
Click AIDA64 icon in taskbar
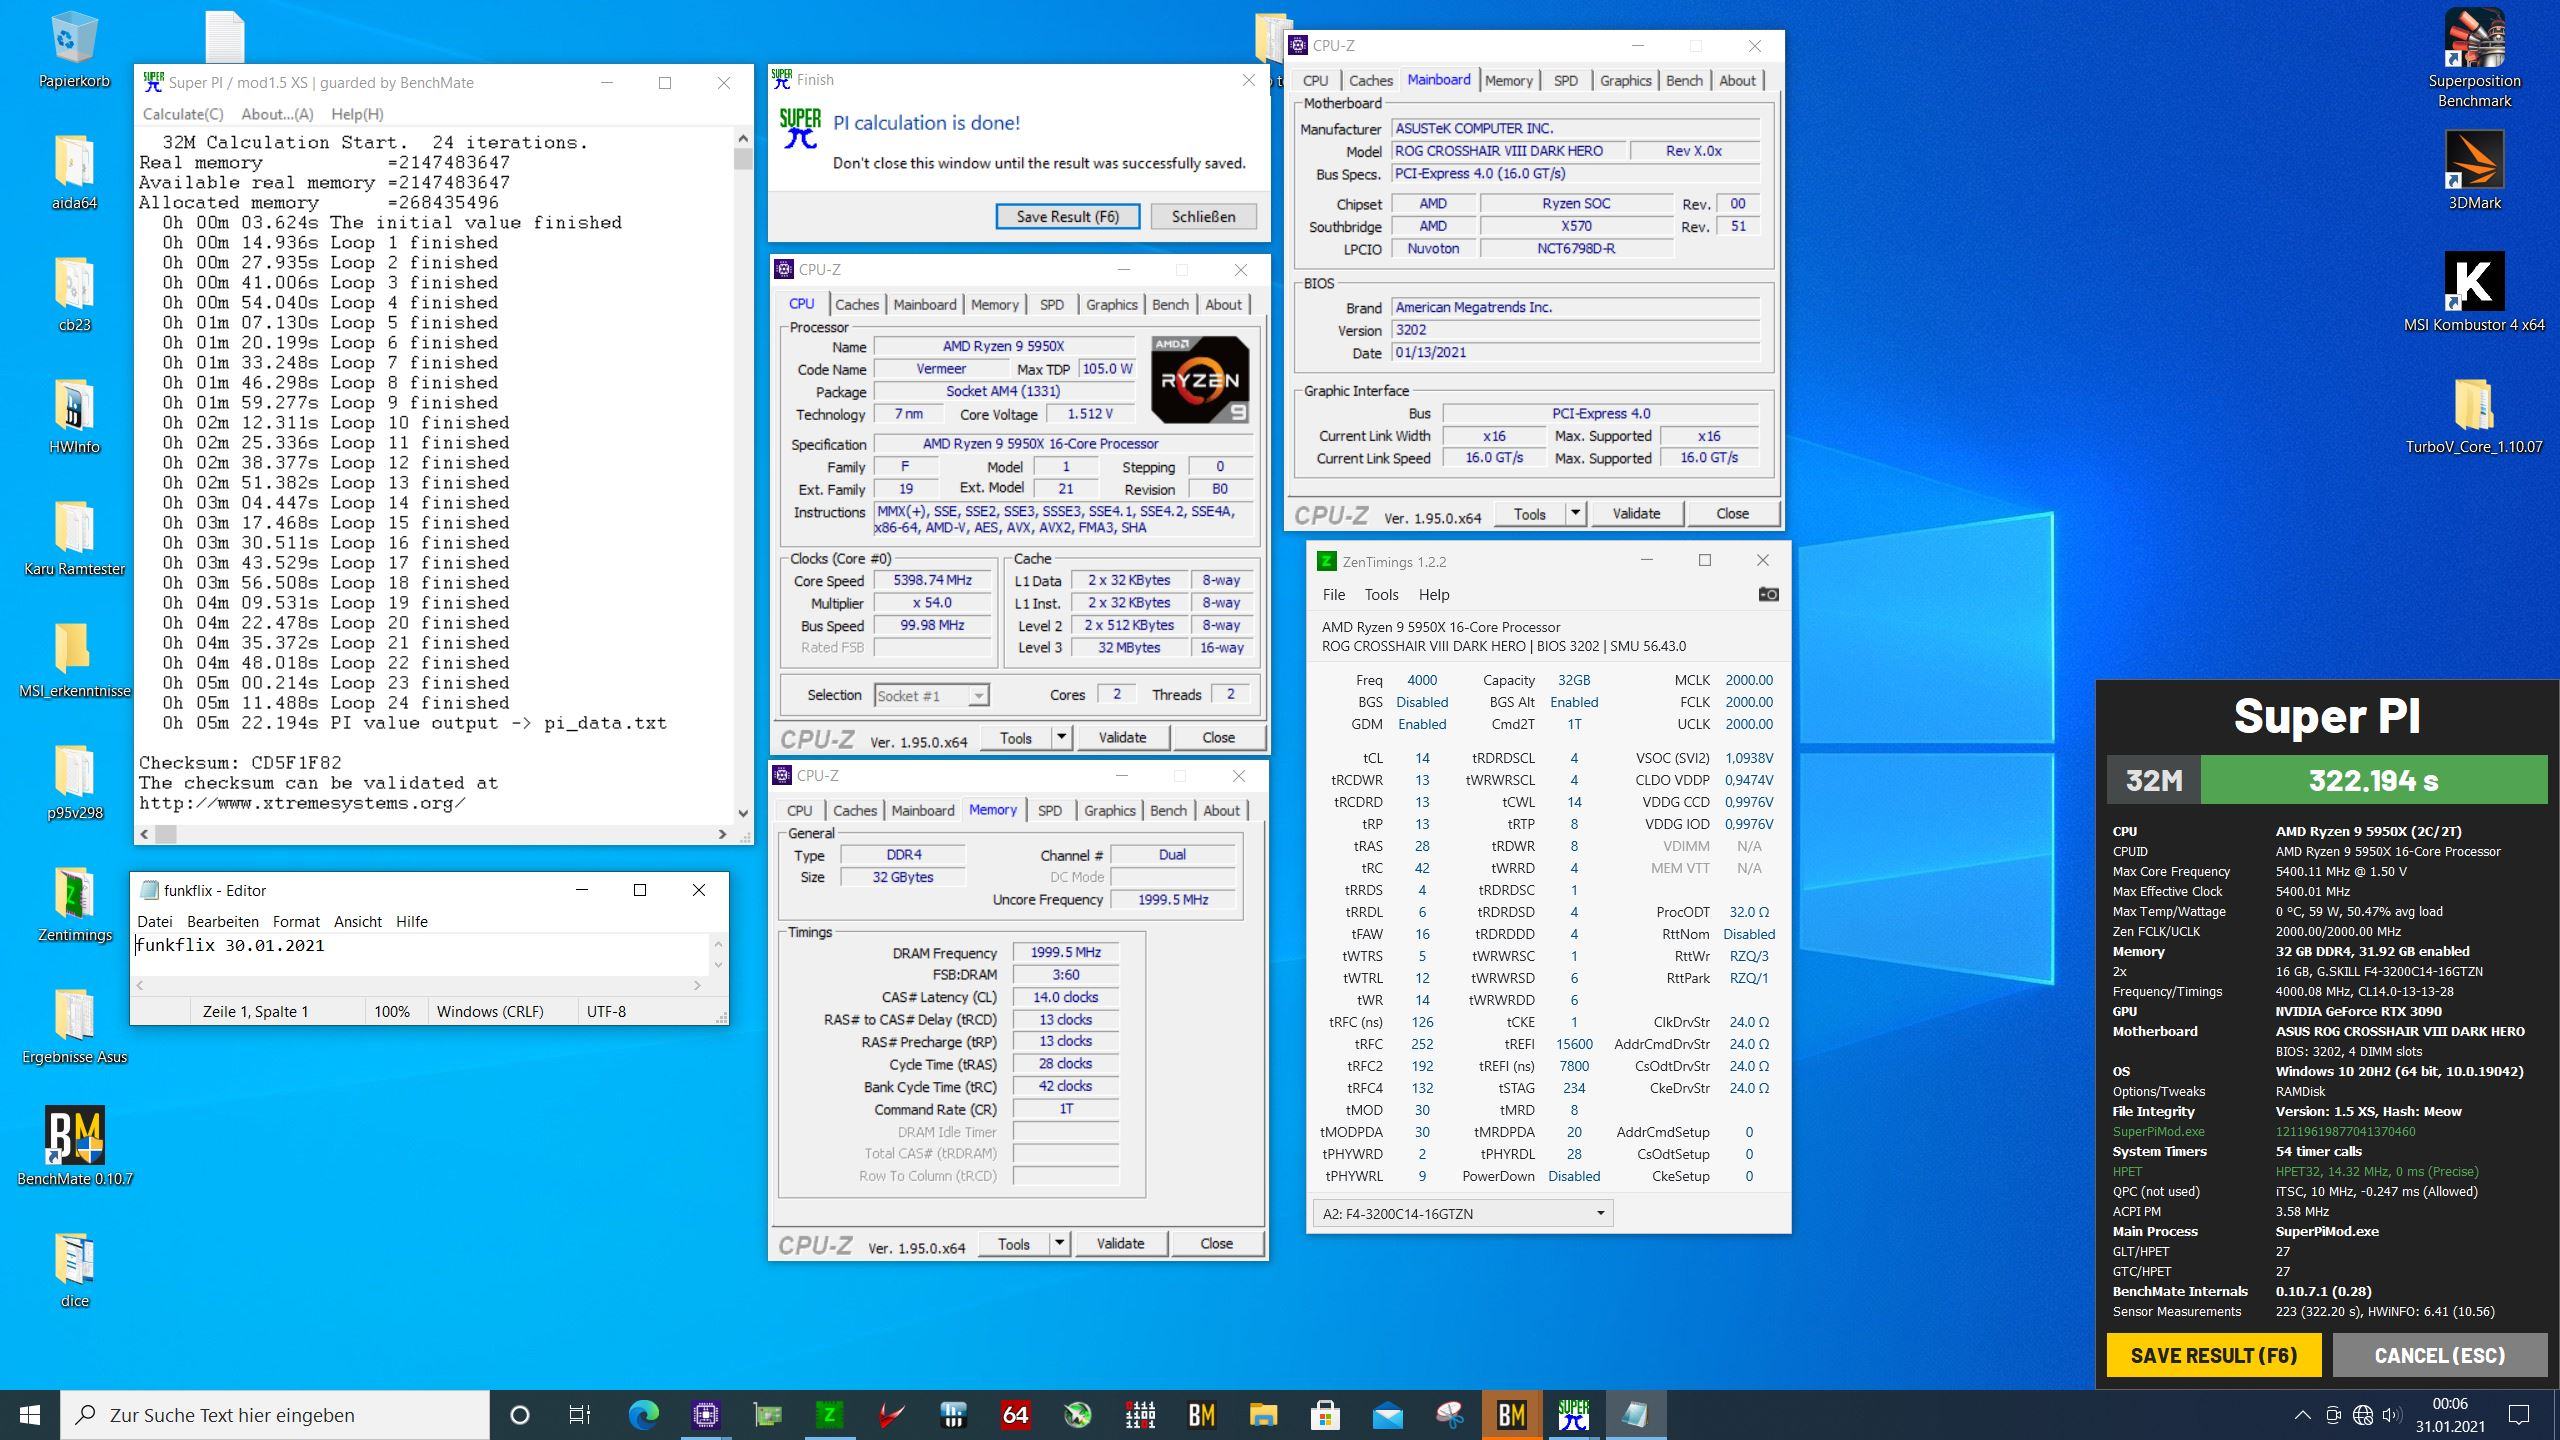(1015, 1415)
